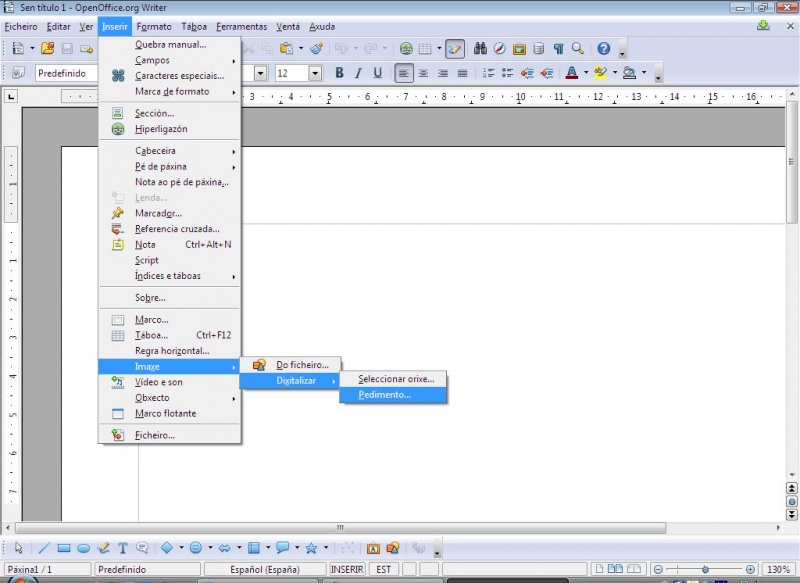
Task: Insert a table from the toolbar
Action: click(x=422, y=48)
